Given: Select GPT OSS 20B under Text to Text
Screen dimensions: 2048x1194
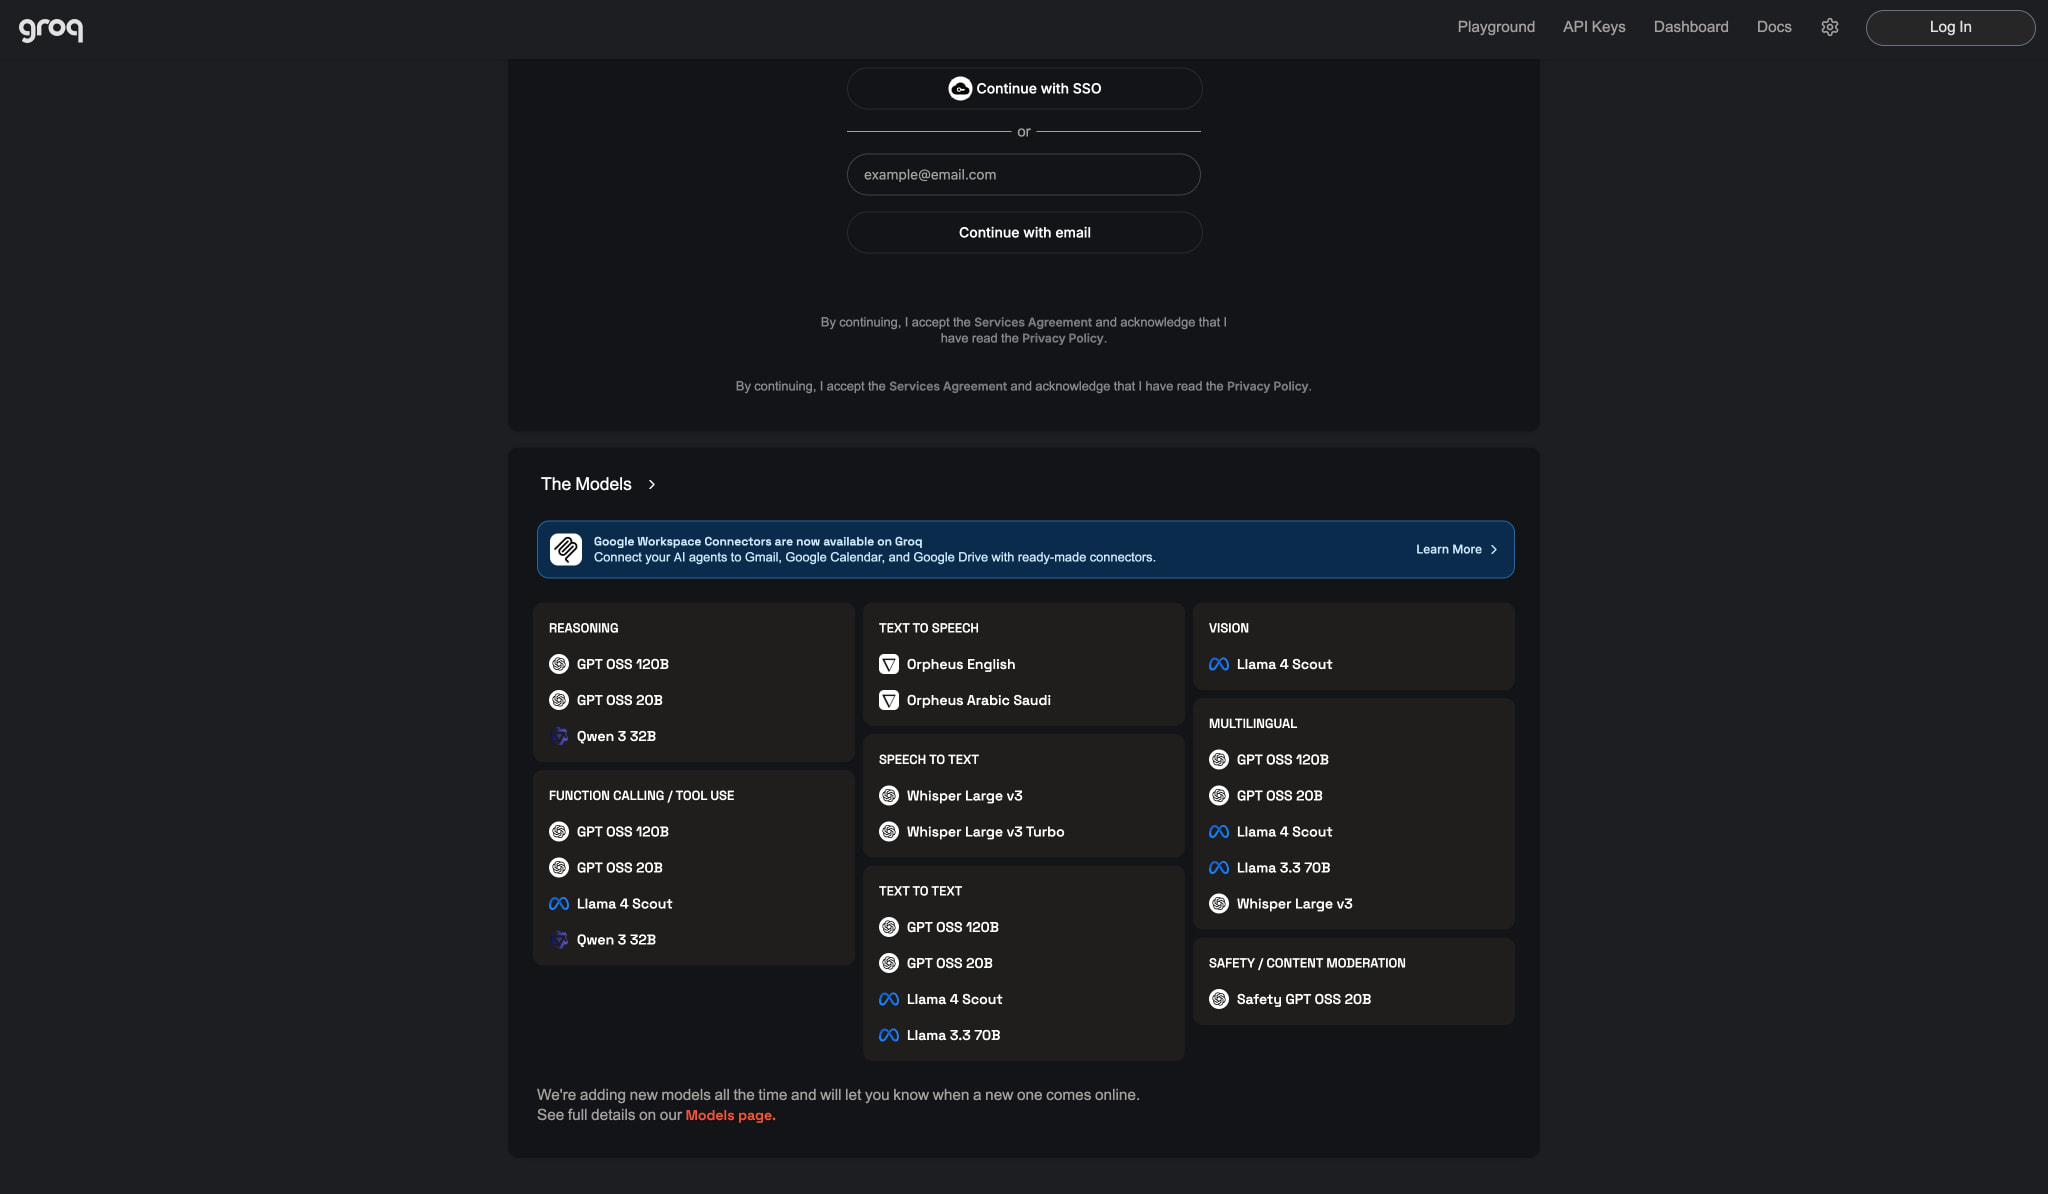Looking at the screenshot, I should click(949, 963).
